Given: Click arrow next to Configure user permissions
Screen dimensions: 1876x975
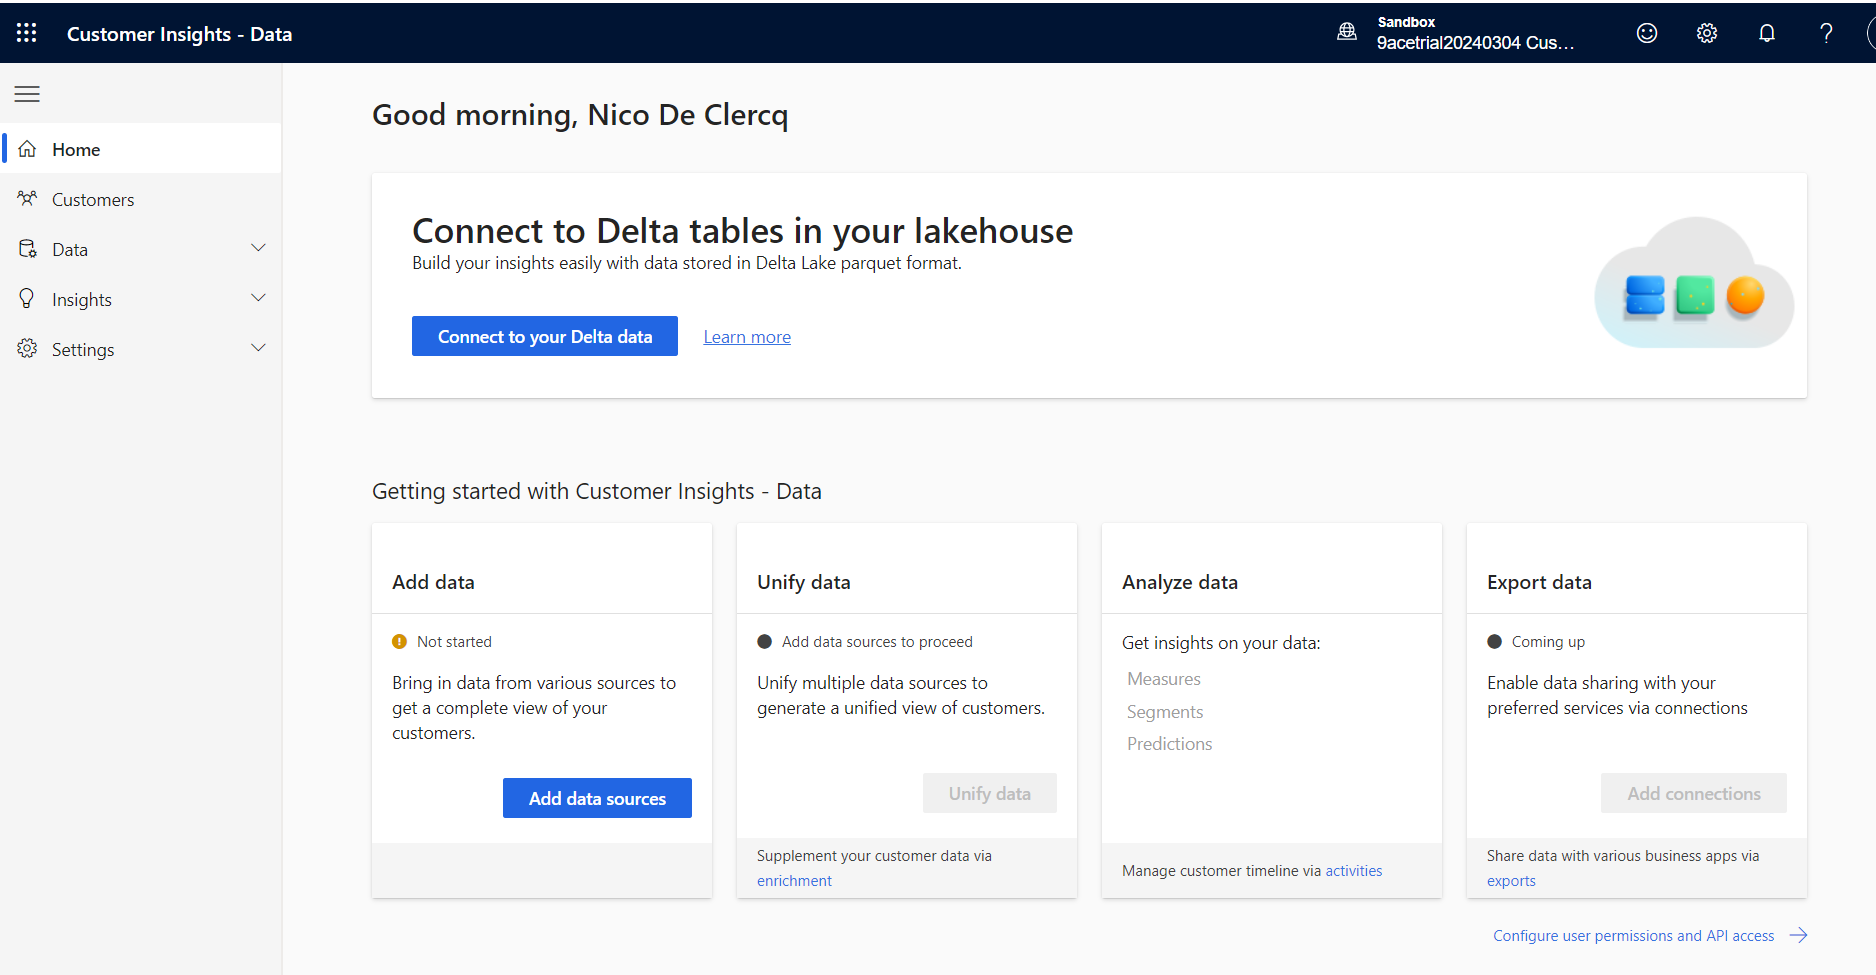Looking at the screenshot, I should (1798, 935).
